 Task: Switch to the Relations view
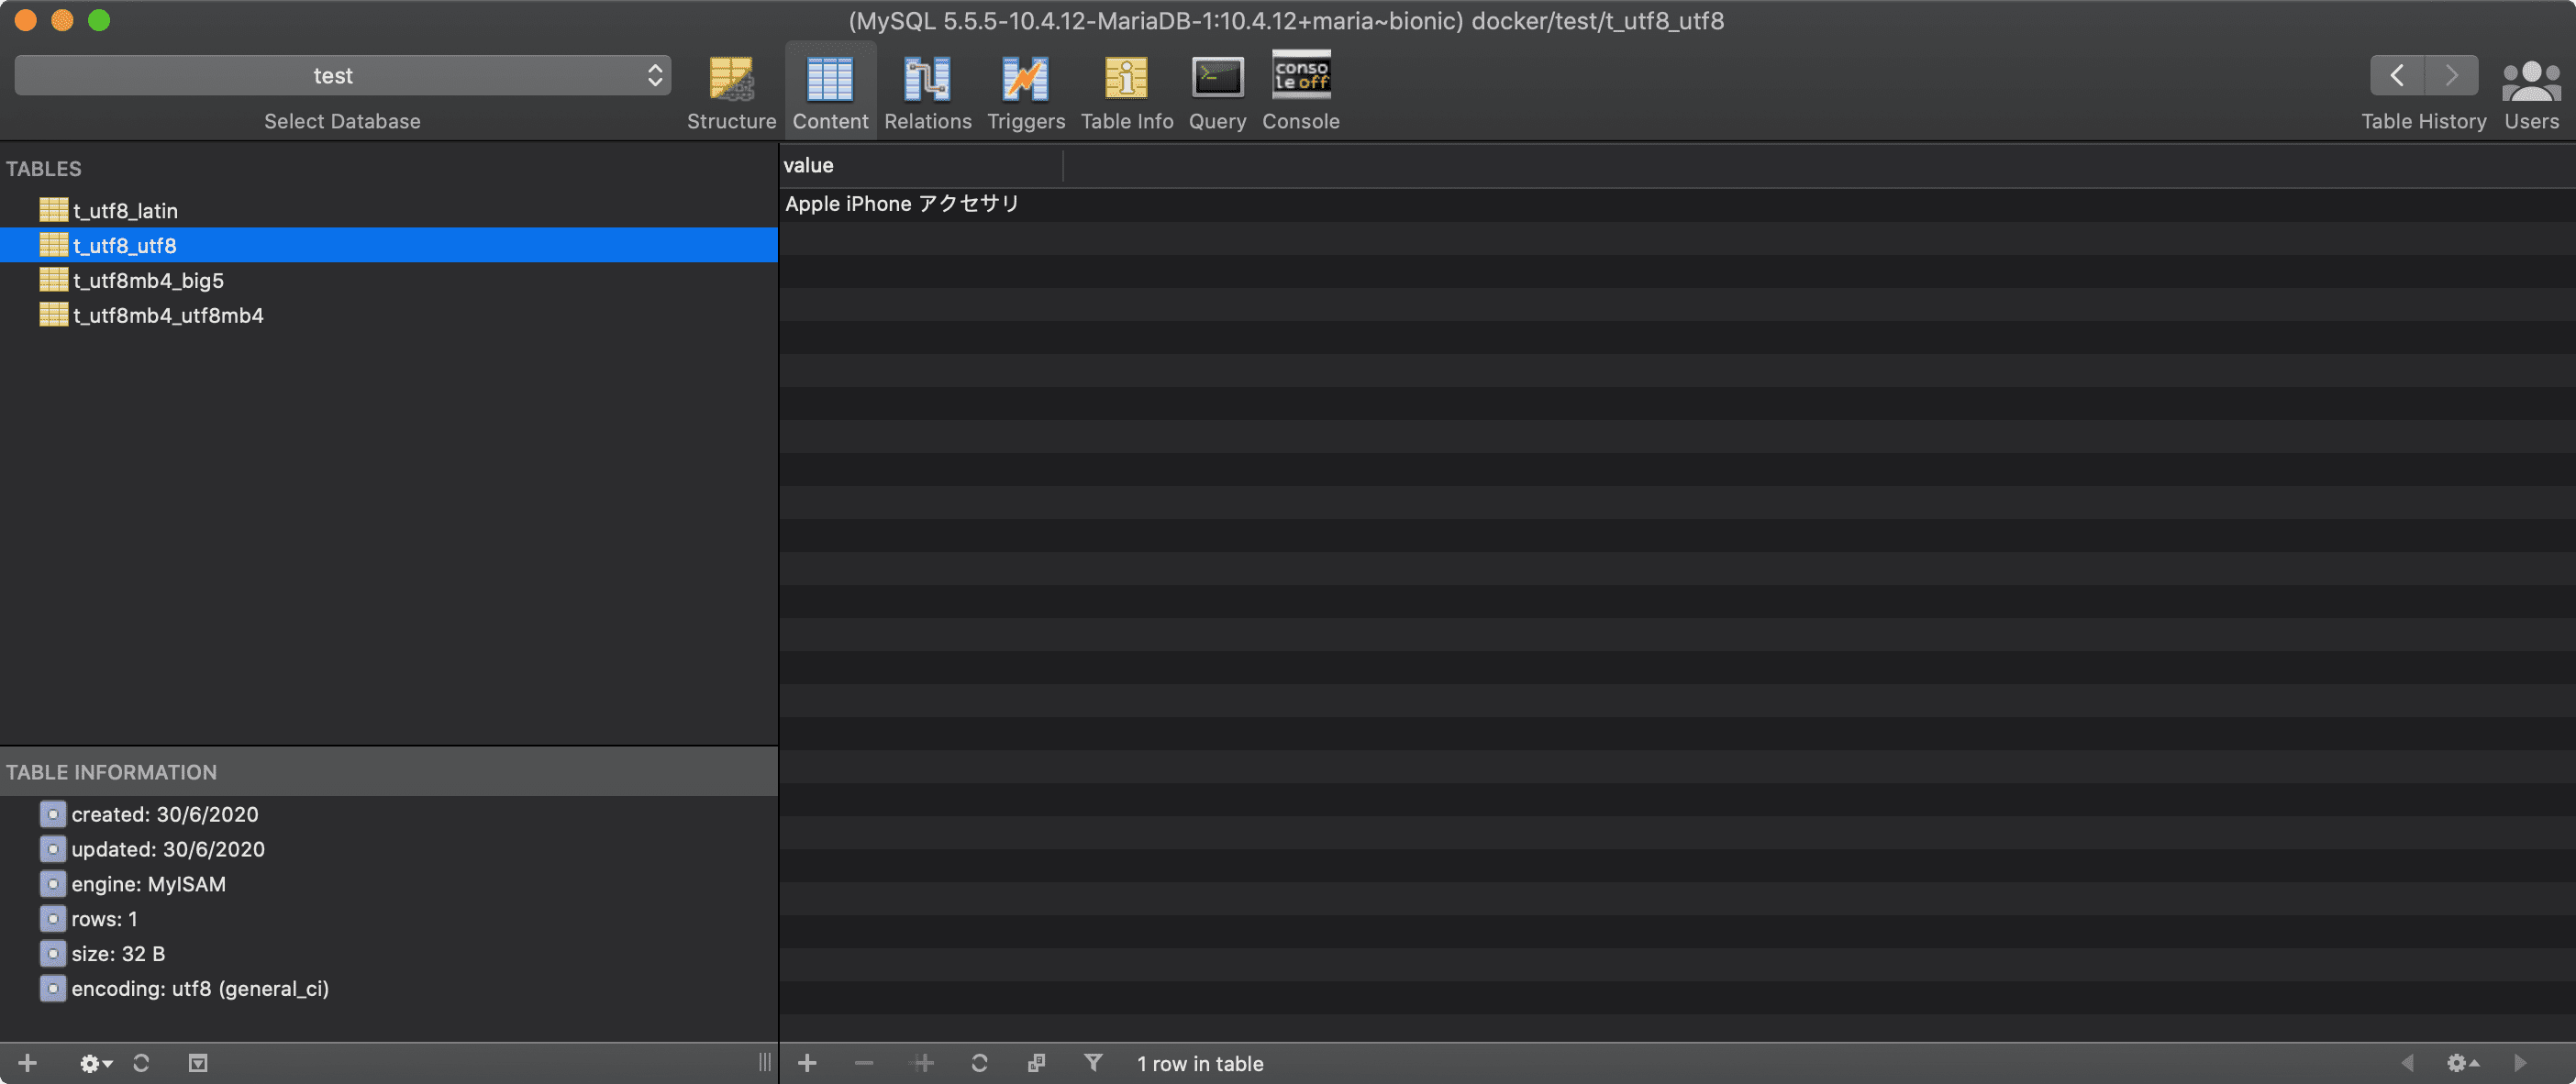click(927, 90)
